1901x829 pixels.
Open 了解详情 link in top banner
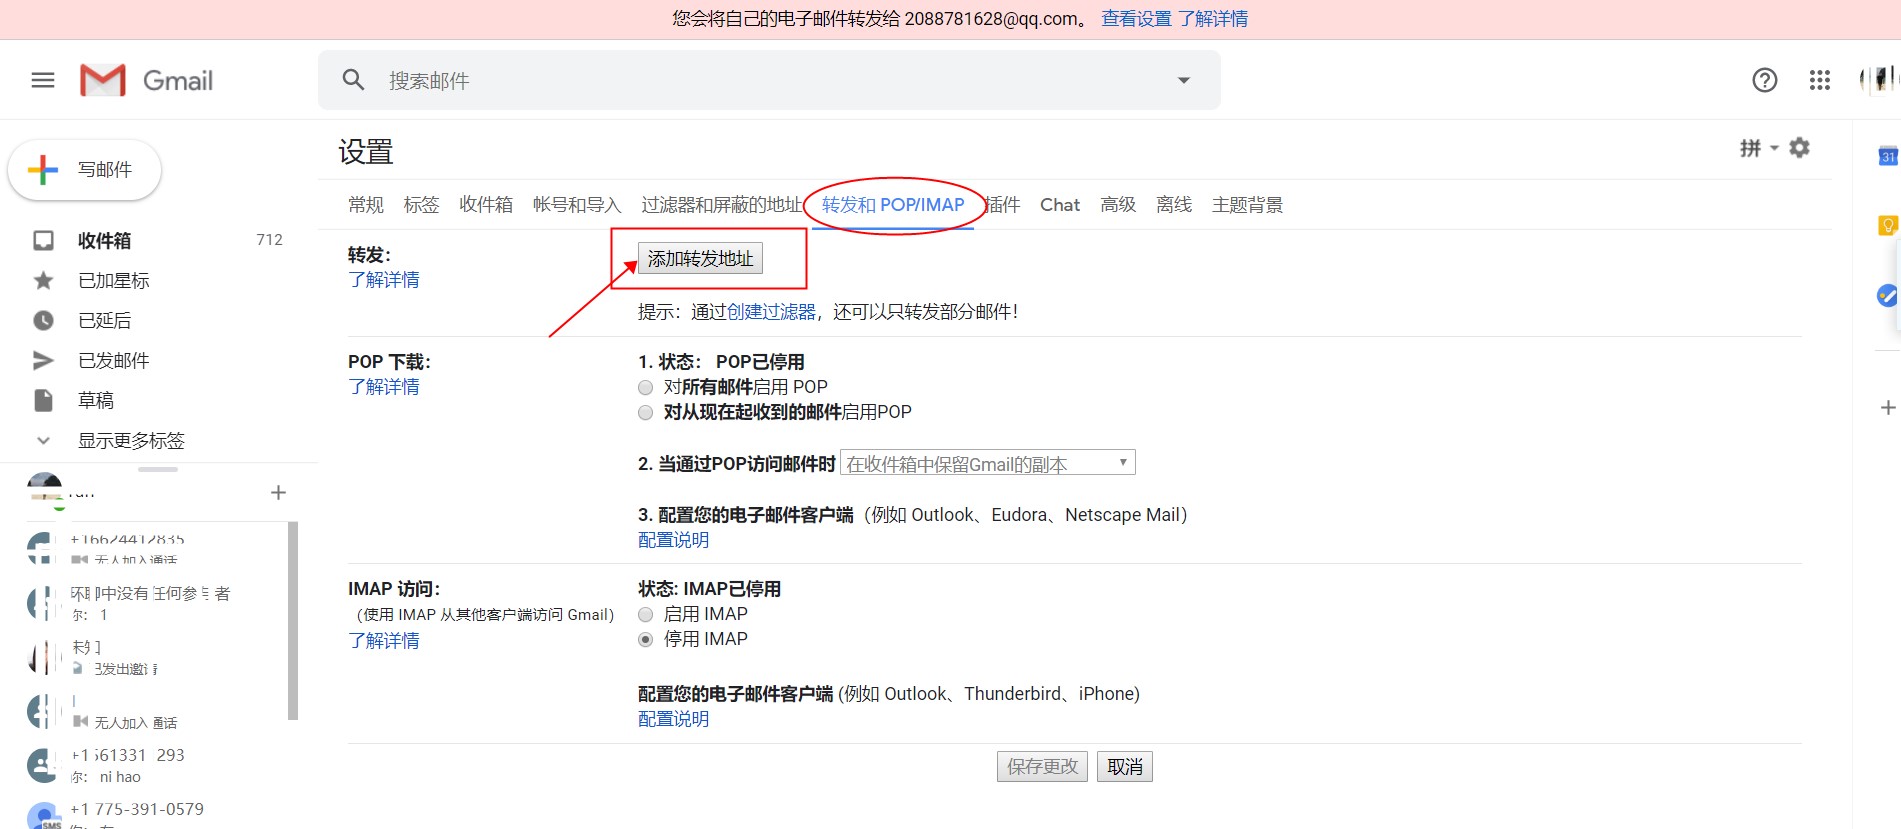click(x=1213, y=19)
